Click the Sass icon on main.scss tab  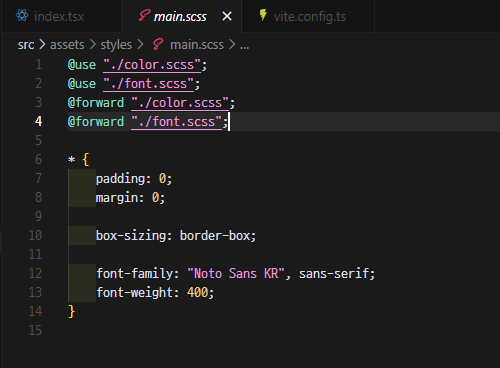point(144,16)
